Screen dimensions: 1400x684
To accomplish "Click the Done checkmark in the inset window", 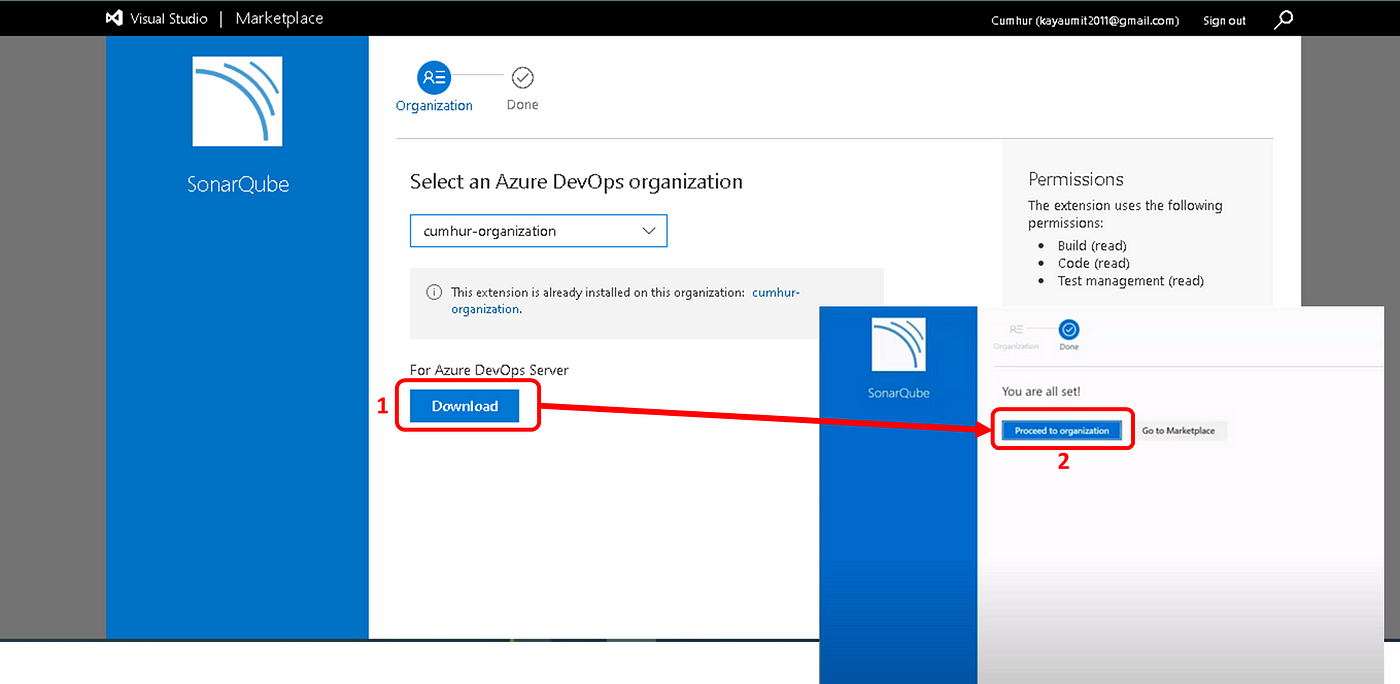I will 1069,328.
